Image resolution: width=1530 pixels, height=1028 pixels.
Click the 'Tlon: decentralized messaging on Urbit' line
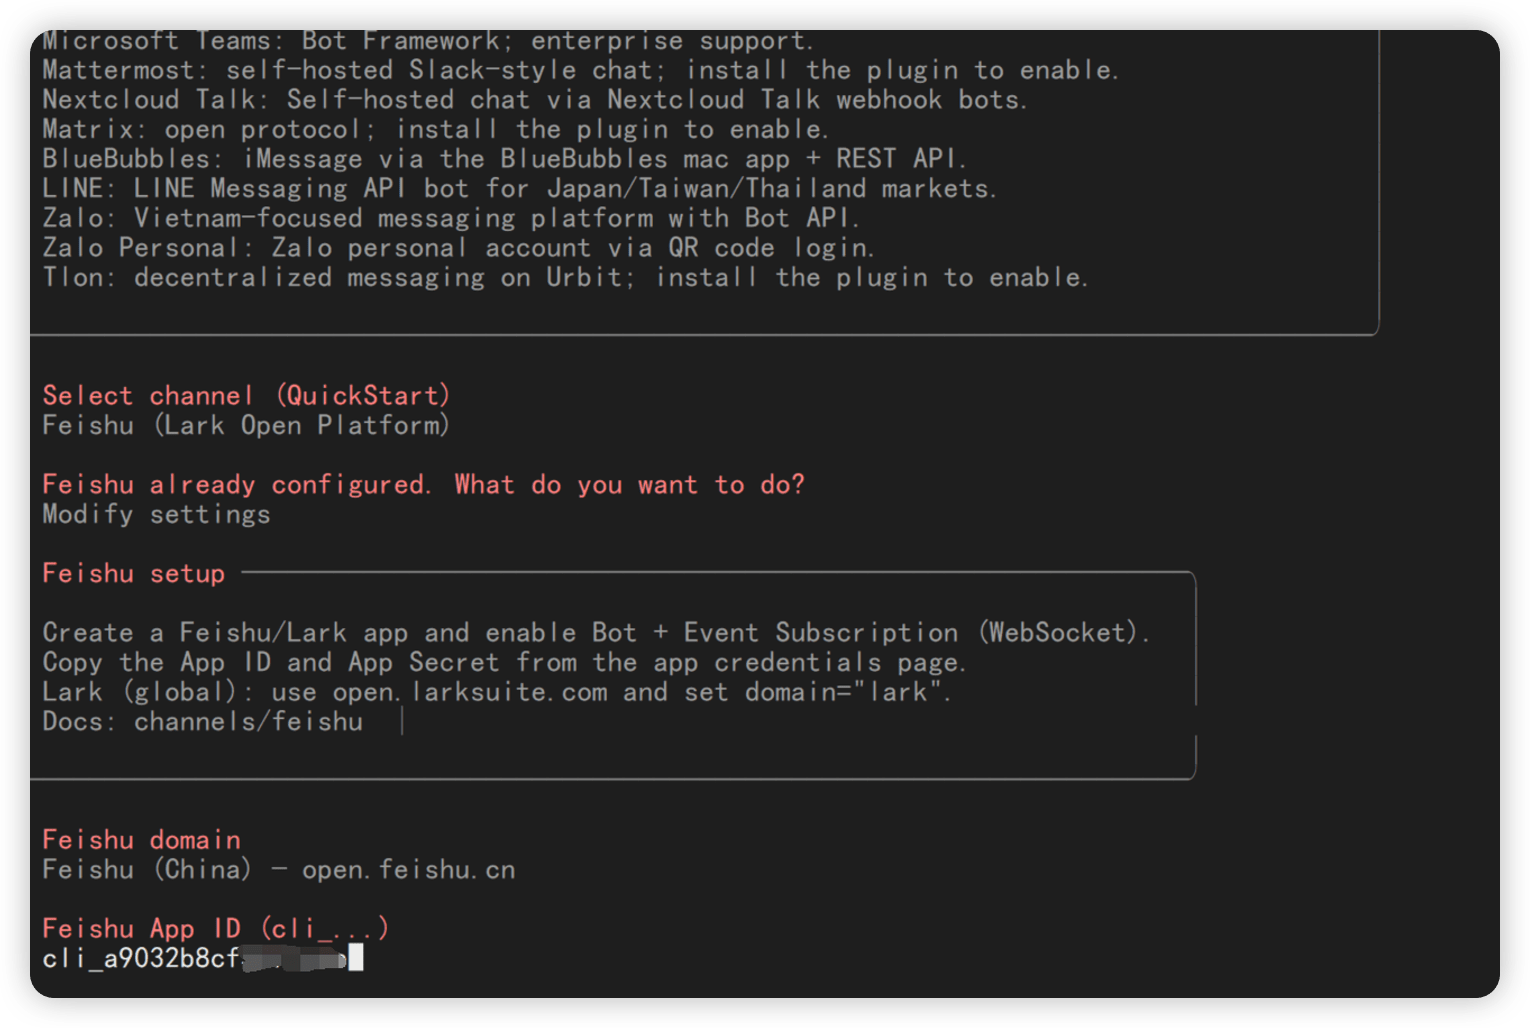[x=565, y=277]
